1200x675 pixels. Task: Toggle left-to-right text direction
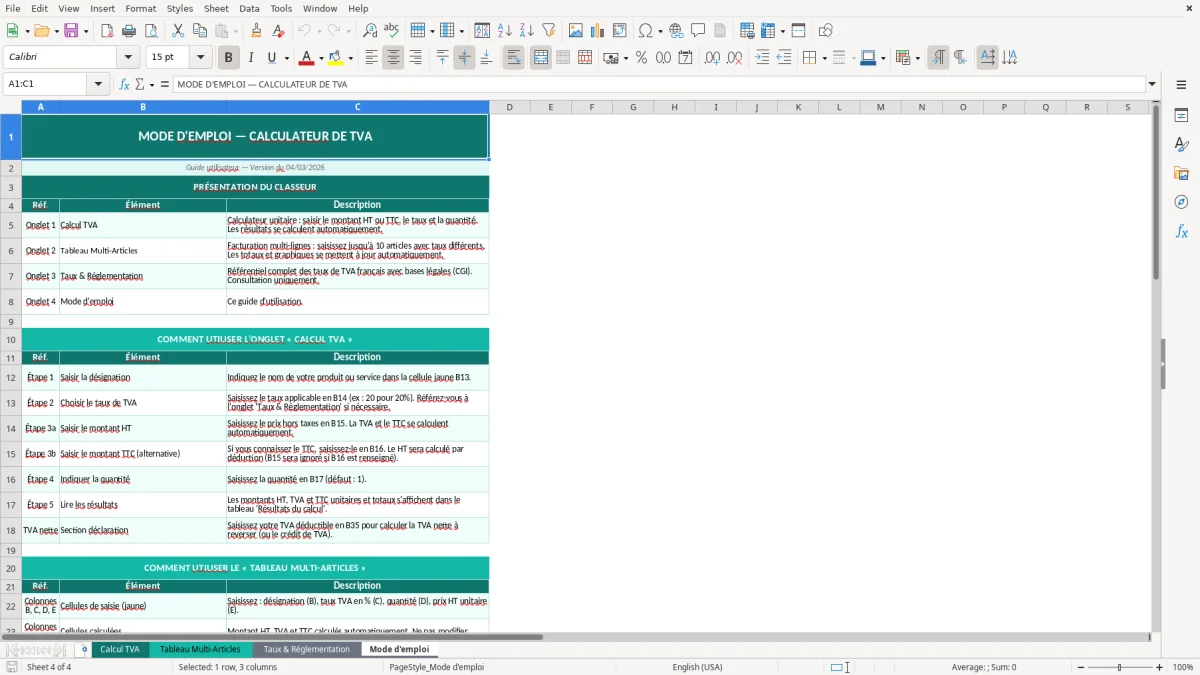pos(937,58)
